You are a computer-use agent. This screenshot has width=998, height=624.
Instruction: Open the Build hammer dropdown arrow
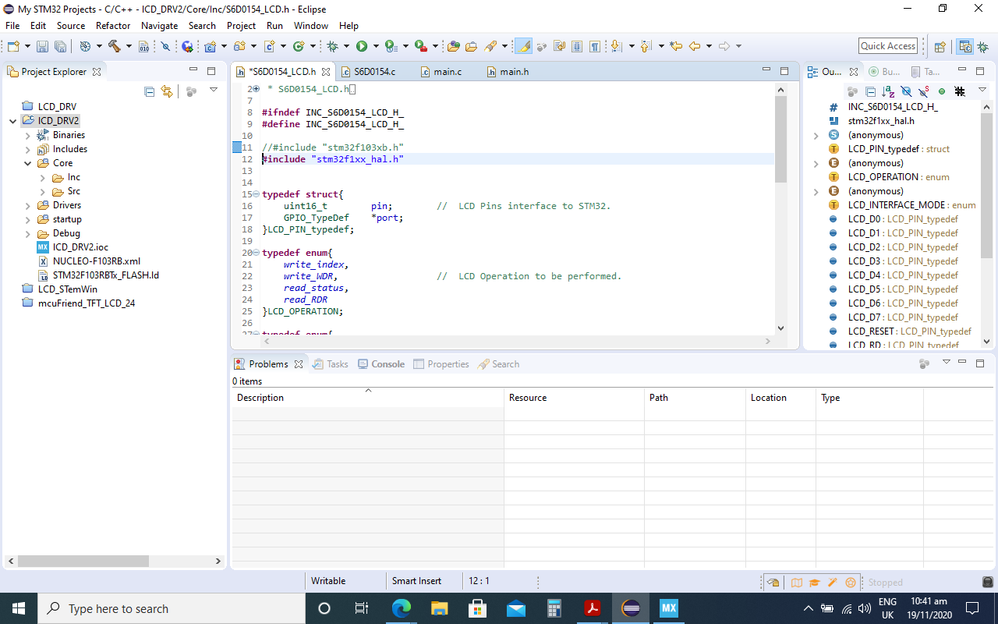coord(129,46)
